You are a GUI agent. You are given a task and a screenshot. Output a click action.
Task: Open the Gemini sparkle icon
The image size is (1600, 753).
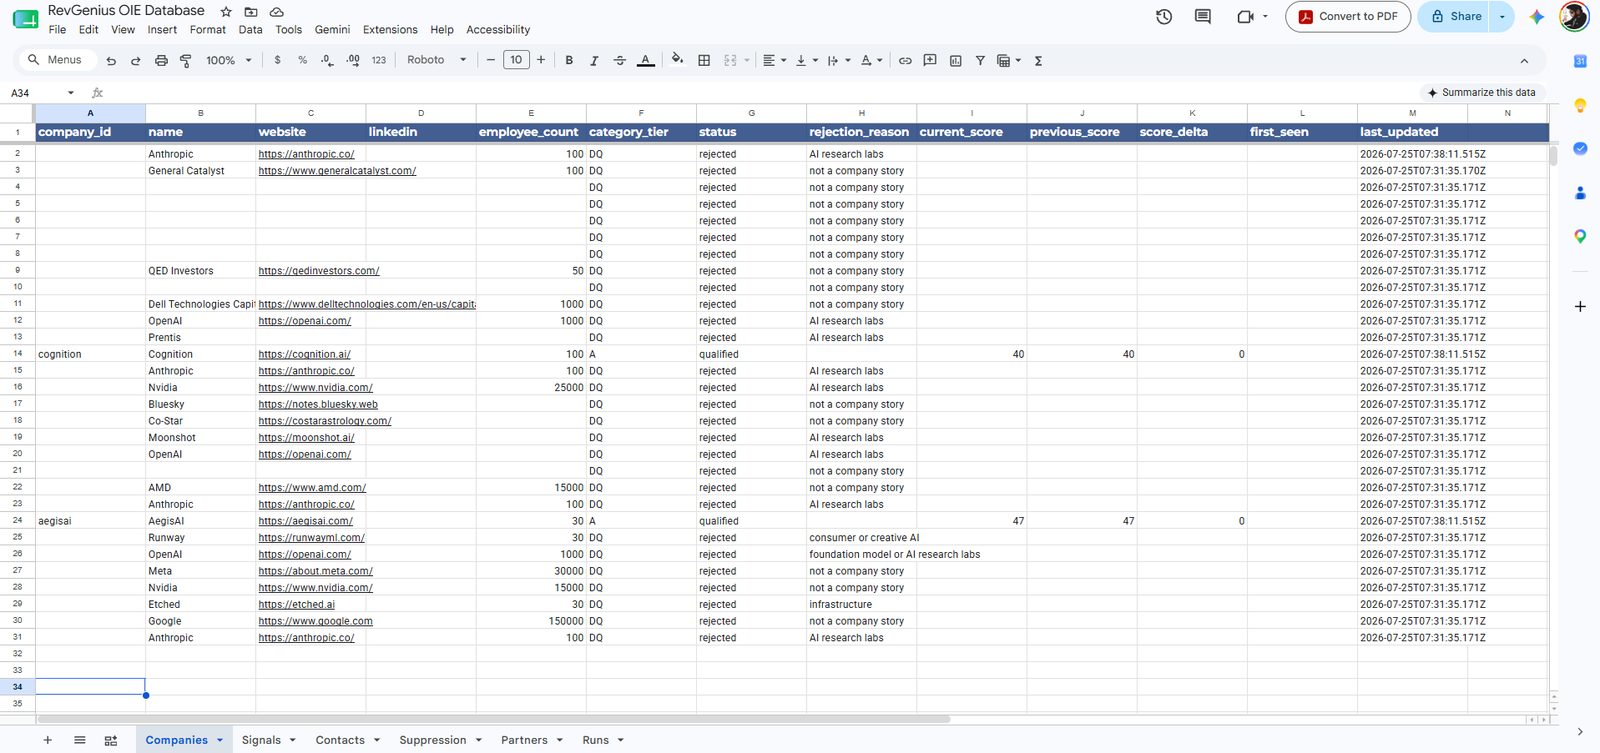(1537, 16)
